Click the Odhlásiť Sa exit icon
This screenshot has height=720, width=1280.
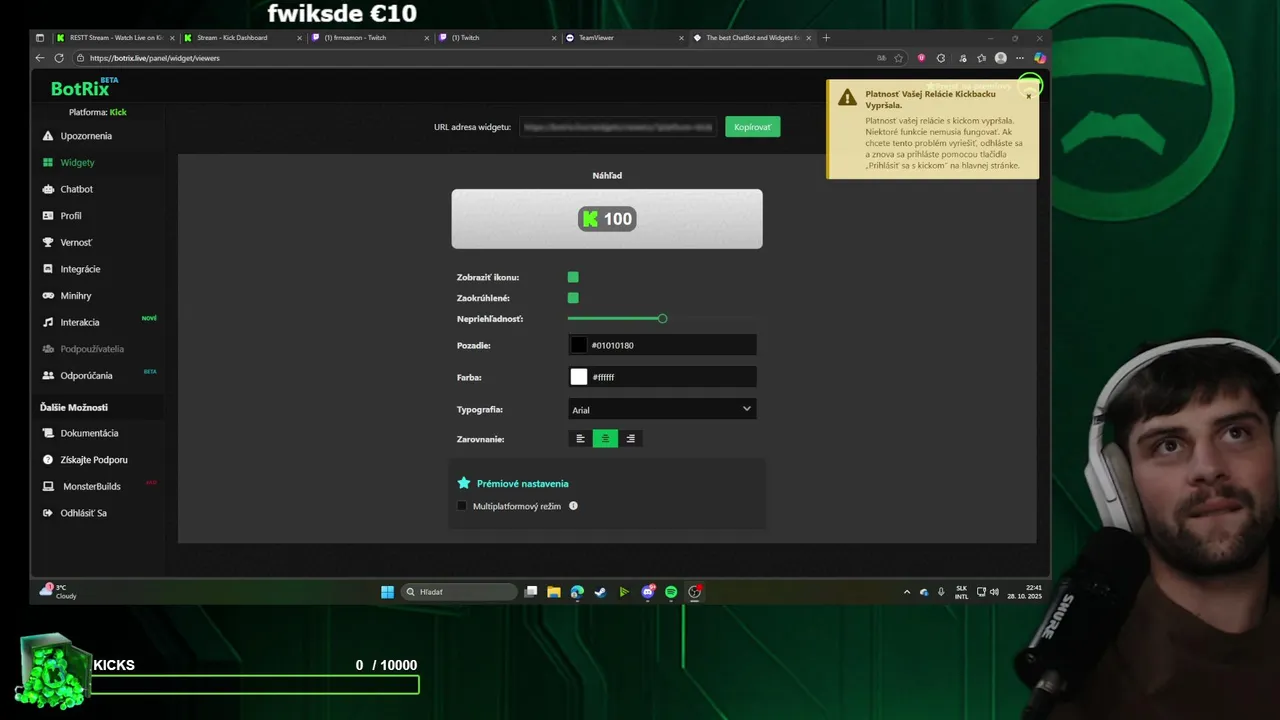(48, 513)
